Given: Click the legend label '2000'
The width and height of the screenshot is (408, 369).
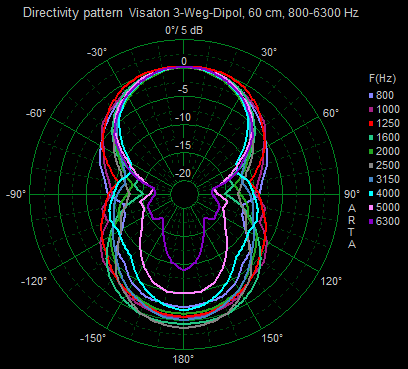Looking at the screenshot, I should (x=388, y=151).
